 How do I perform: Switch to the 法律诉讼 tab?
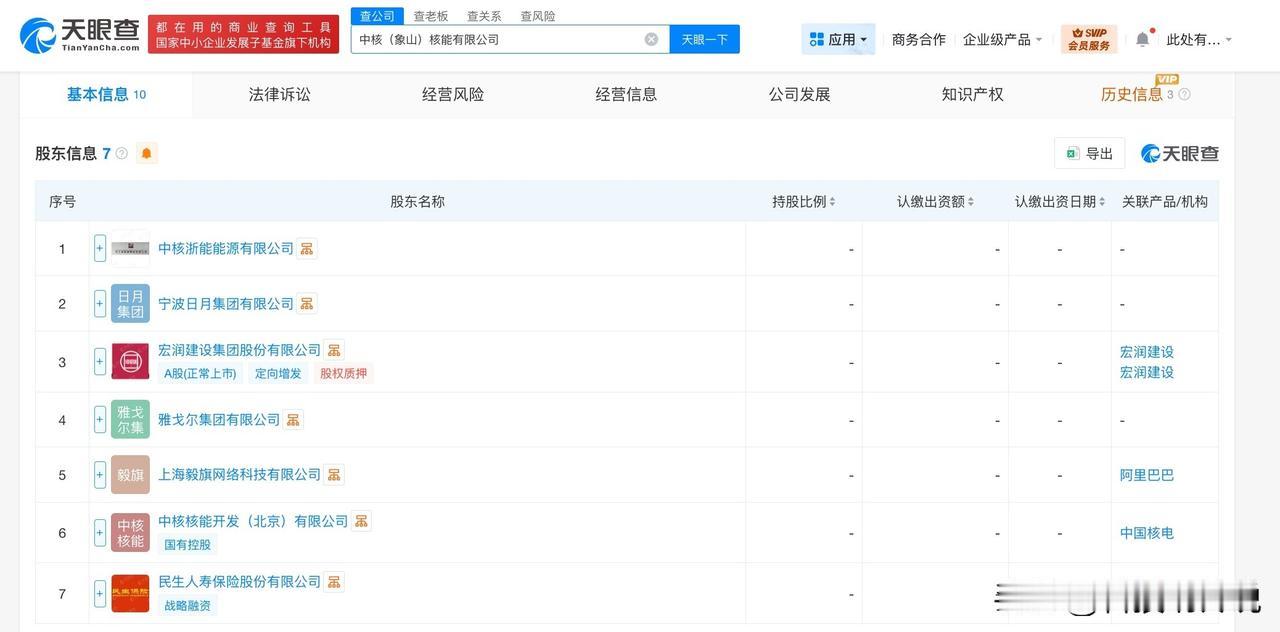pyautogui.click(x=280, y=94)
